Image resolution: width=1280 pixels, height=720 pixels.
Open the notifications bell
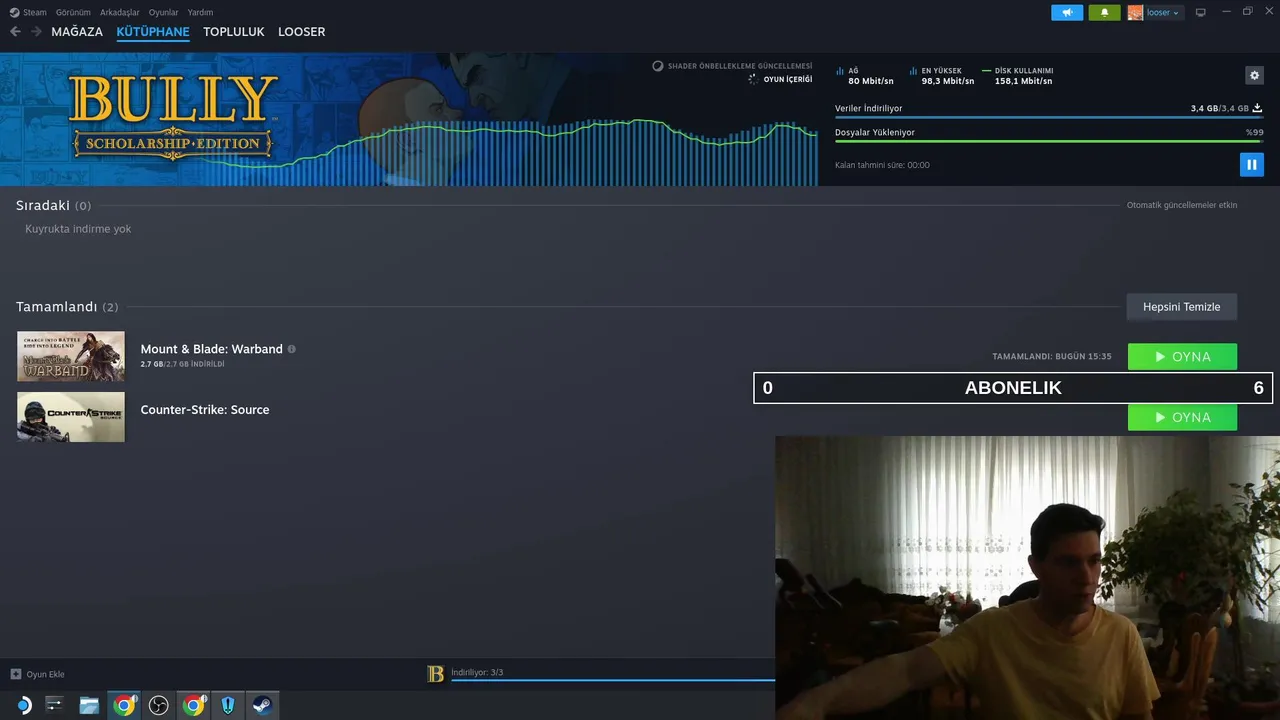[1104, 12]
